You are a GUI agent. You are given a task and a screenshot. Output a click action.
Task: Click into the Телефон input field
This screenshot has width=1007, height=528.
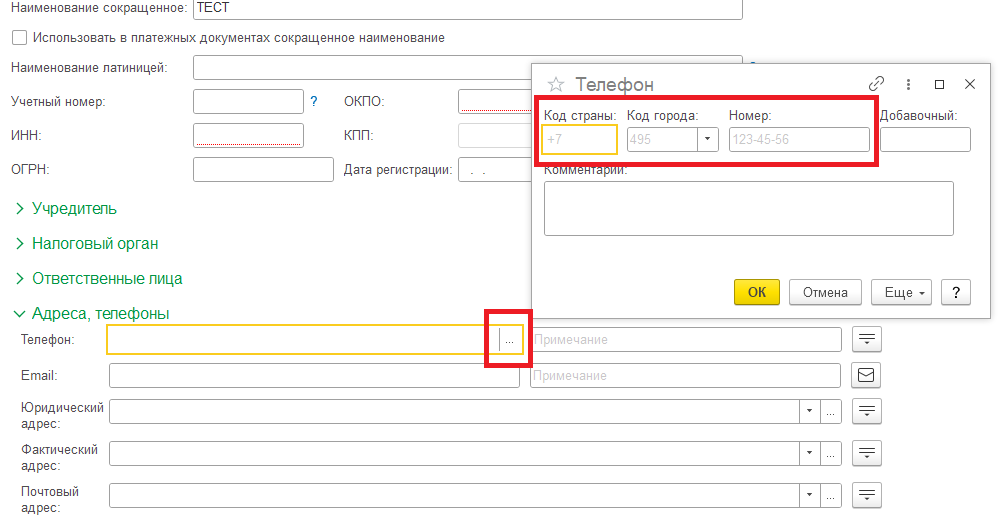[303, 340]
